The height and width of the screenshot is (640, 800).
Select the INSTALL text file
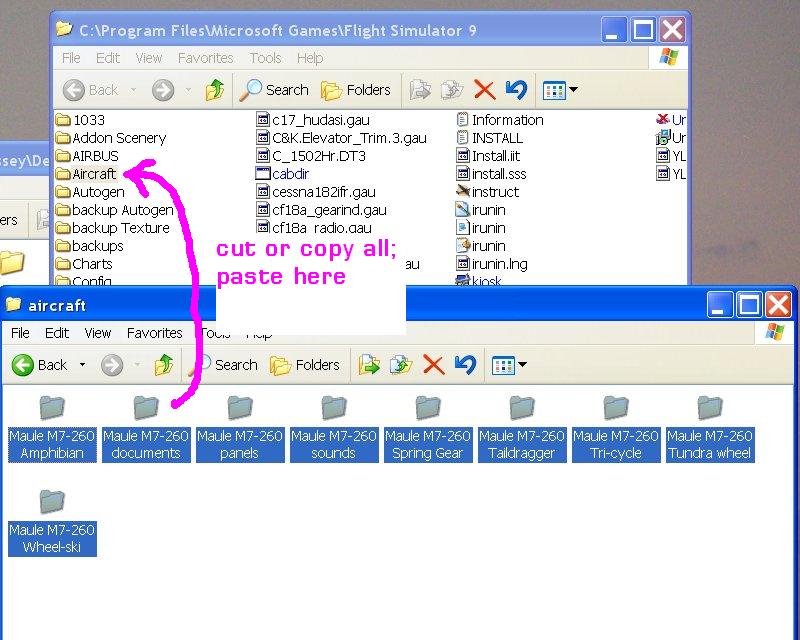pyautogui.click(x=489, y=138)
